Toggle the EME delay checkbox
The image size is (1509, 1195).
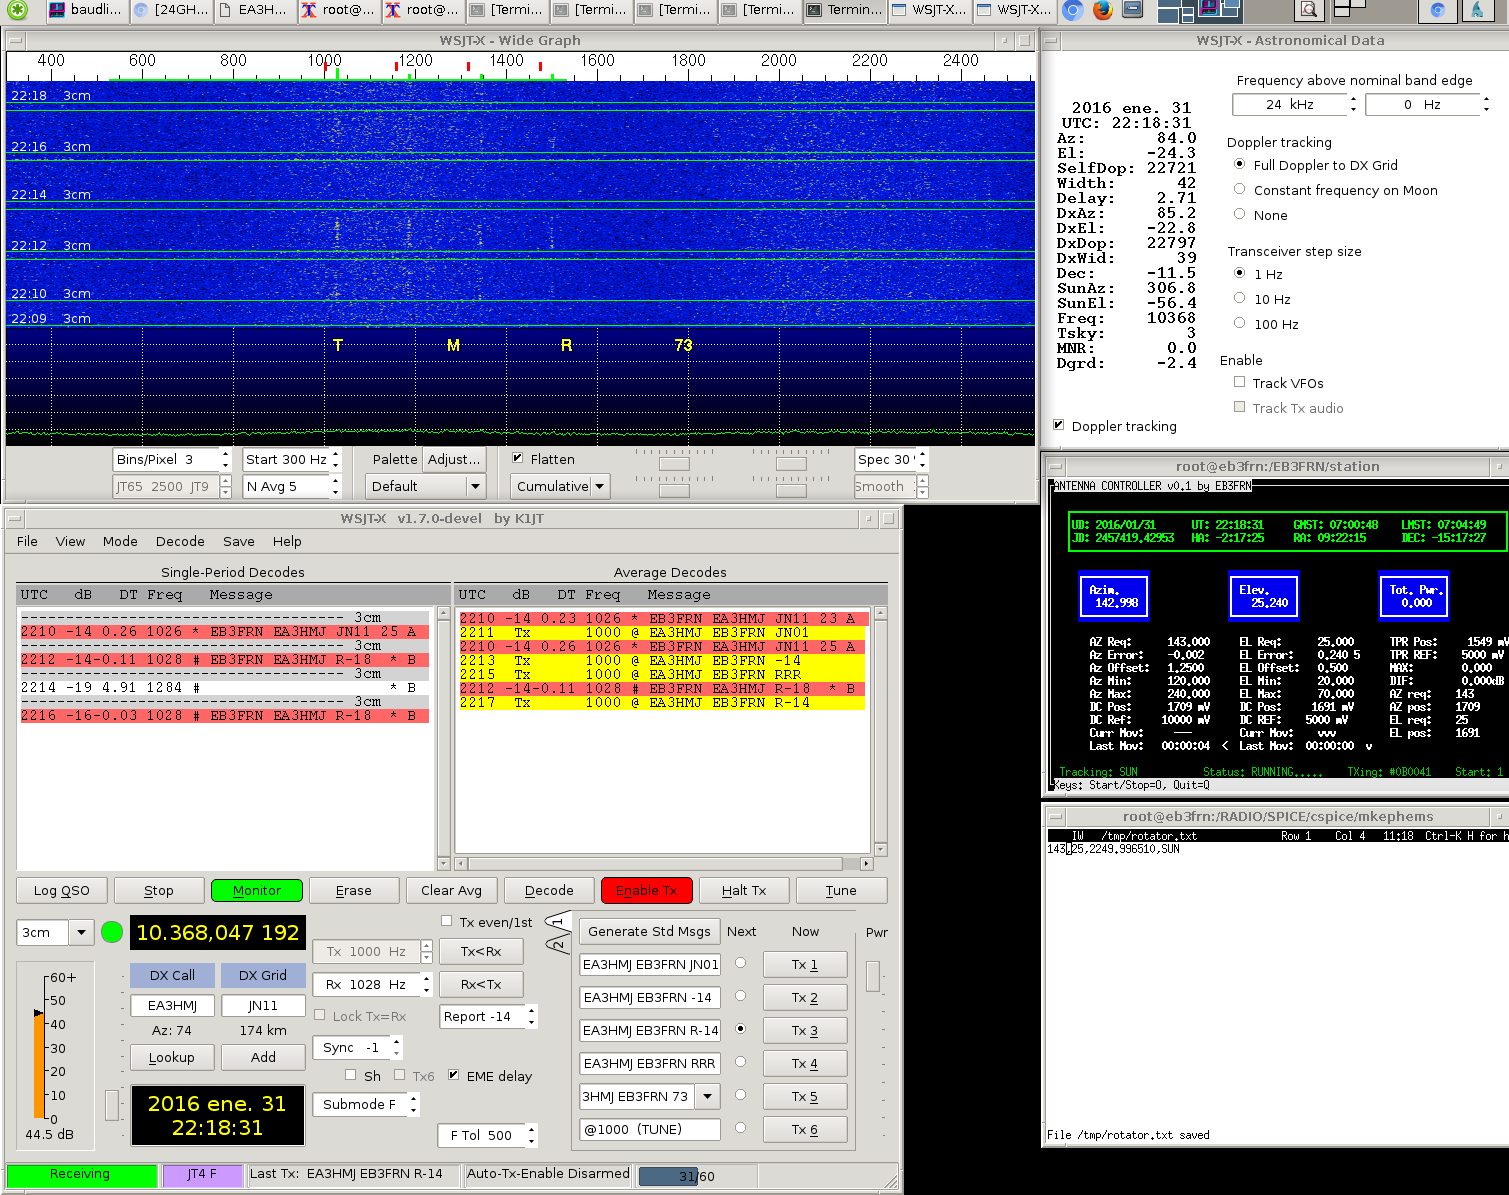(453, 1075)
